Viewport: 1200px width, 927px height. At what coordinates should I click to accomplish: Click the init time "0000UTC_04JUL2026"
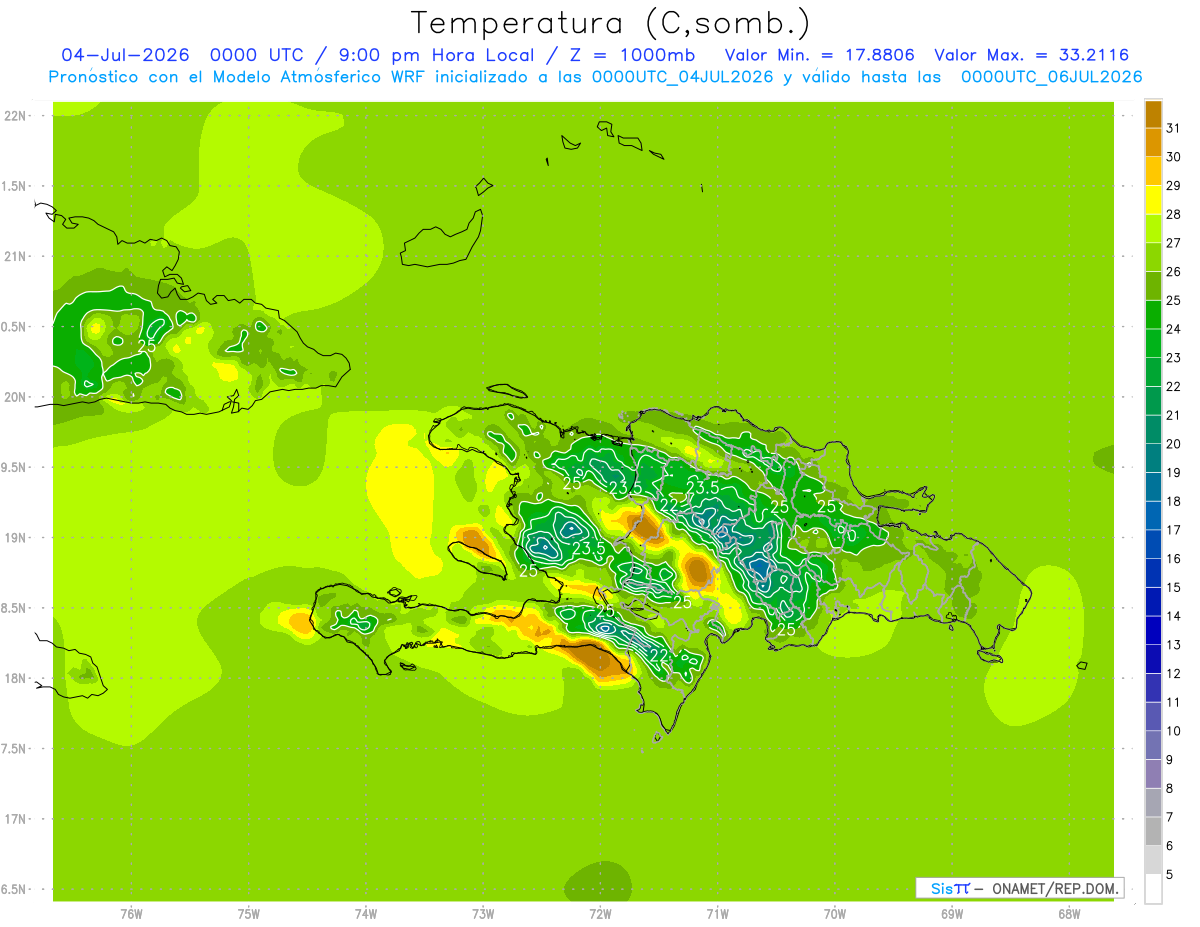pos(683,77)
